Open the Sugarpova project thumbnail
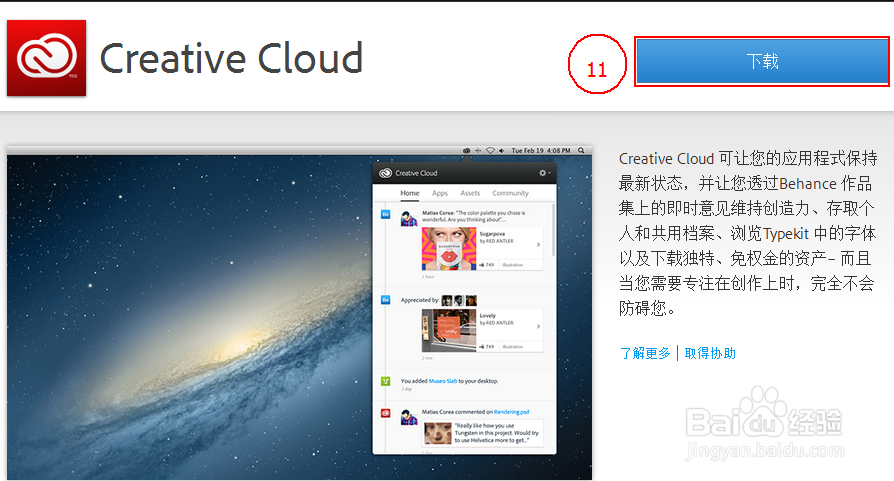Screen dimensions: 894x481 [x=449, y=248]
